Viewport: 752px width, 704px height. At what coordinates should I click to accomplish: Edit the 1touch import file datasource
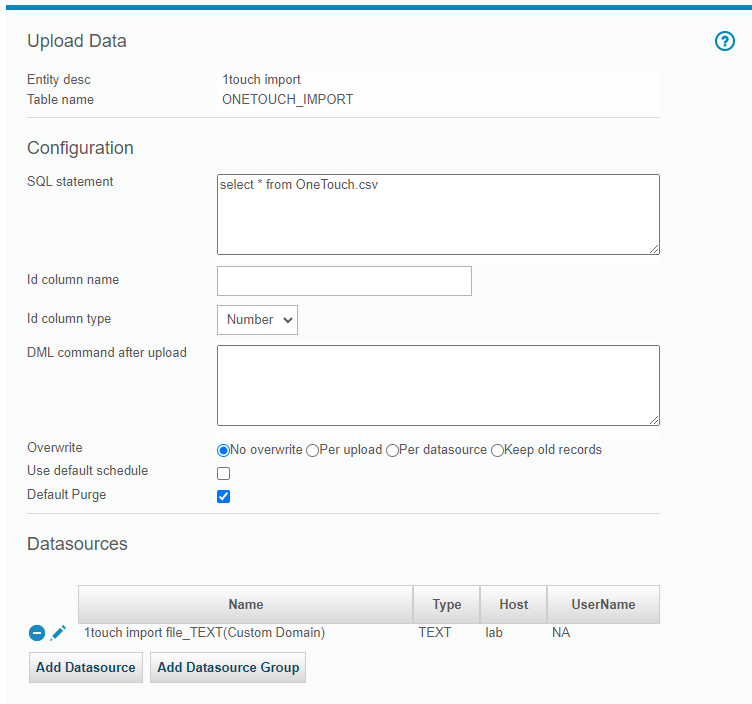coord(58,633)
